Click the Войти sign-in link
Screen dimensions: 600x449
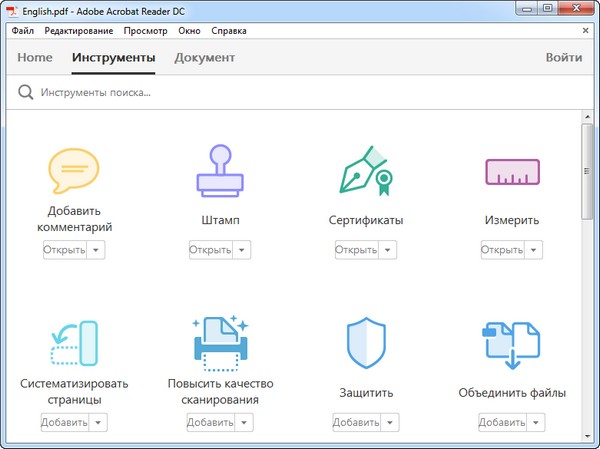[564, 58]
